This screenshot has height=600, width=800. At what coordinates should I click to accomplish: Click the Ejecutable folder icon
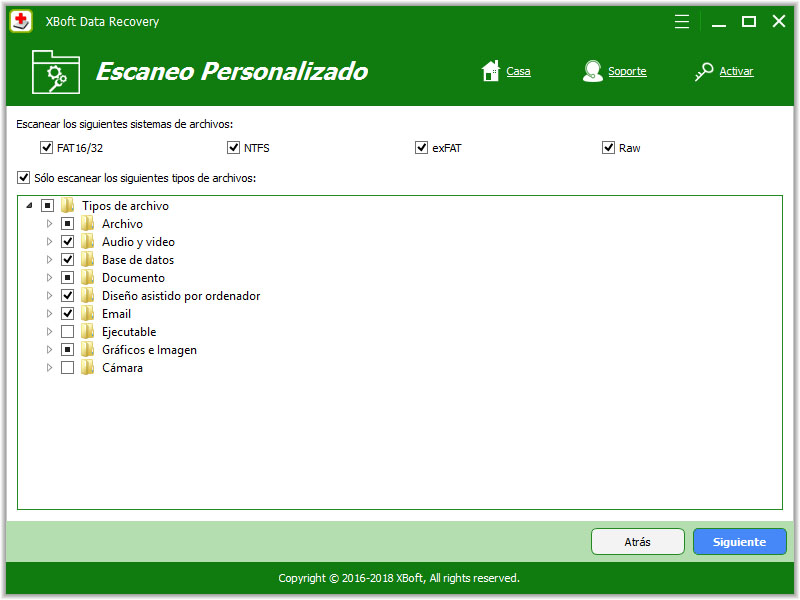pyautogui.click(x=87, y=332)
